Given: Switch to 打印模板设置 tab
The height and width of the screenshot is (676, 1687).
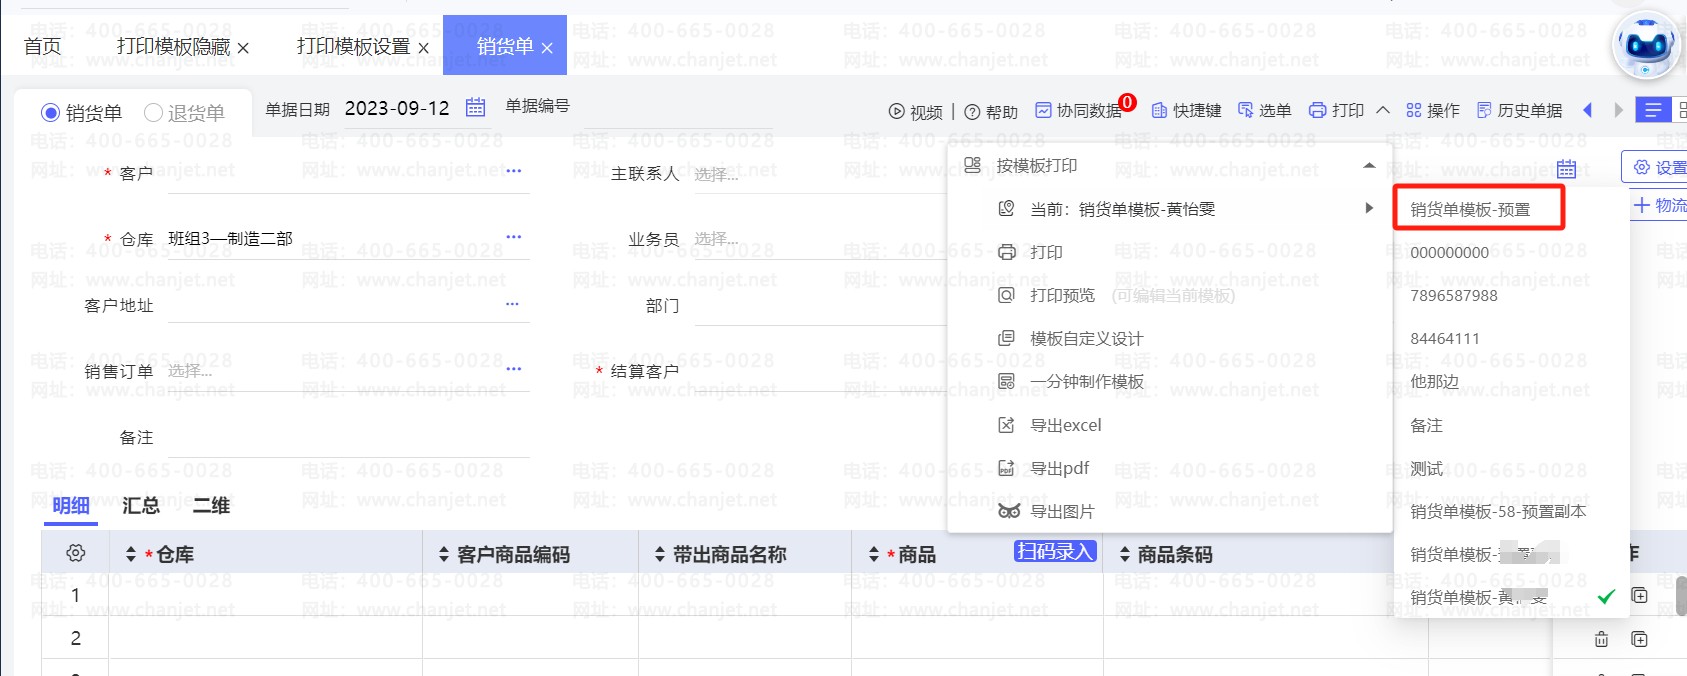Looking at the screenshot, I should [x=353, y=46].
